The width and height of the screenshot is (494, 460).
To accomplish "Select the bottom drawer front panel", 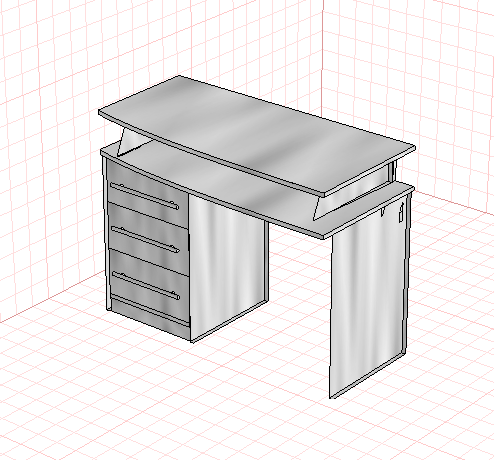I will pos(149,285).
